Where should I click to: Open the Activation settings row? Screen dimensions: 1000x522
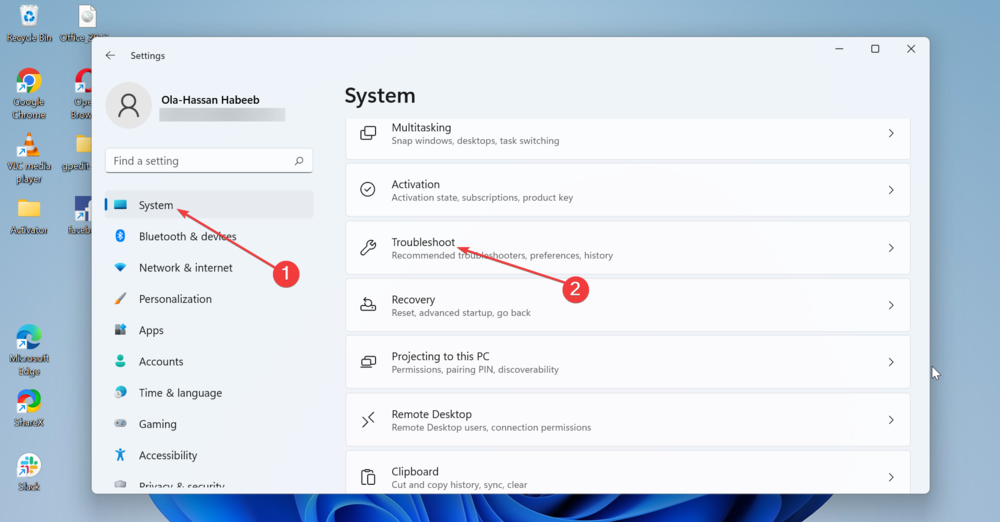click(628, 190)
